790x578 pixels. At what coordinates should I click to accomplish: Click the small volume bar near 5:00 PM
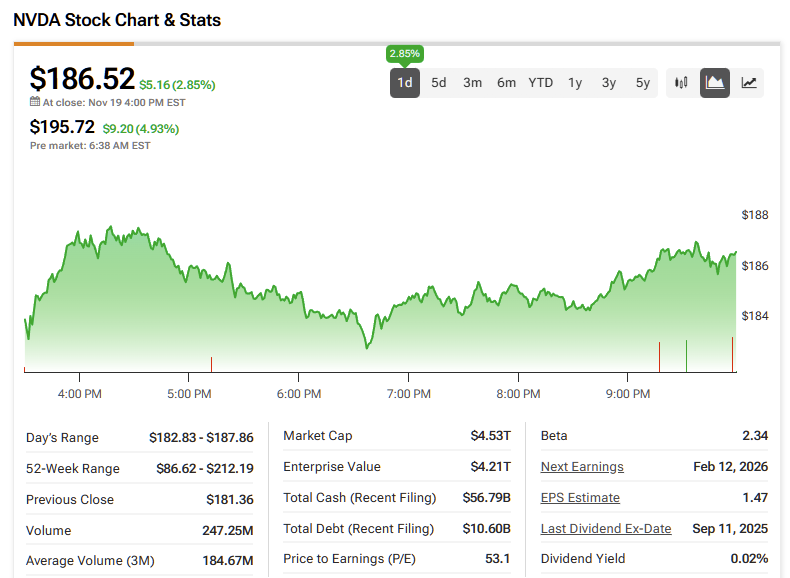(211, 365)
